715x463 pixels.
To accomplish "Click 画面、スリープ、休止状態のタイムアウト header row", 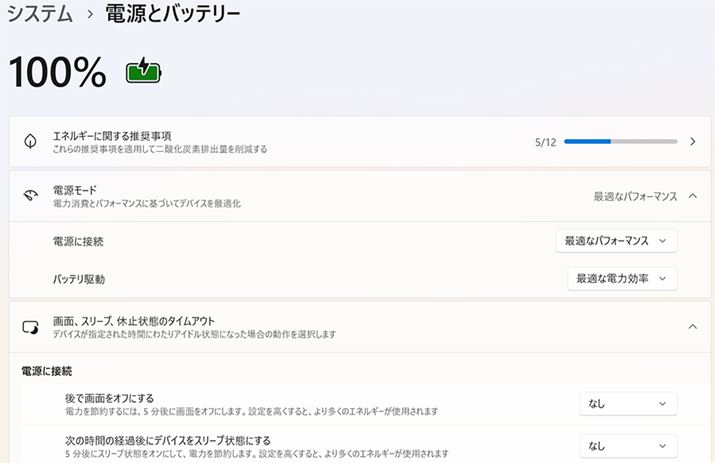I will tap(359, 327).
